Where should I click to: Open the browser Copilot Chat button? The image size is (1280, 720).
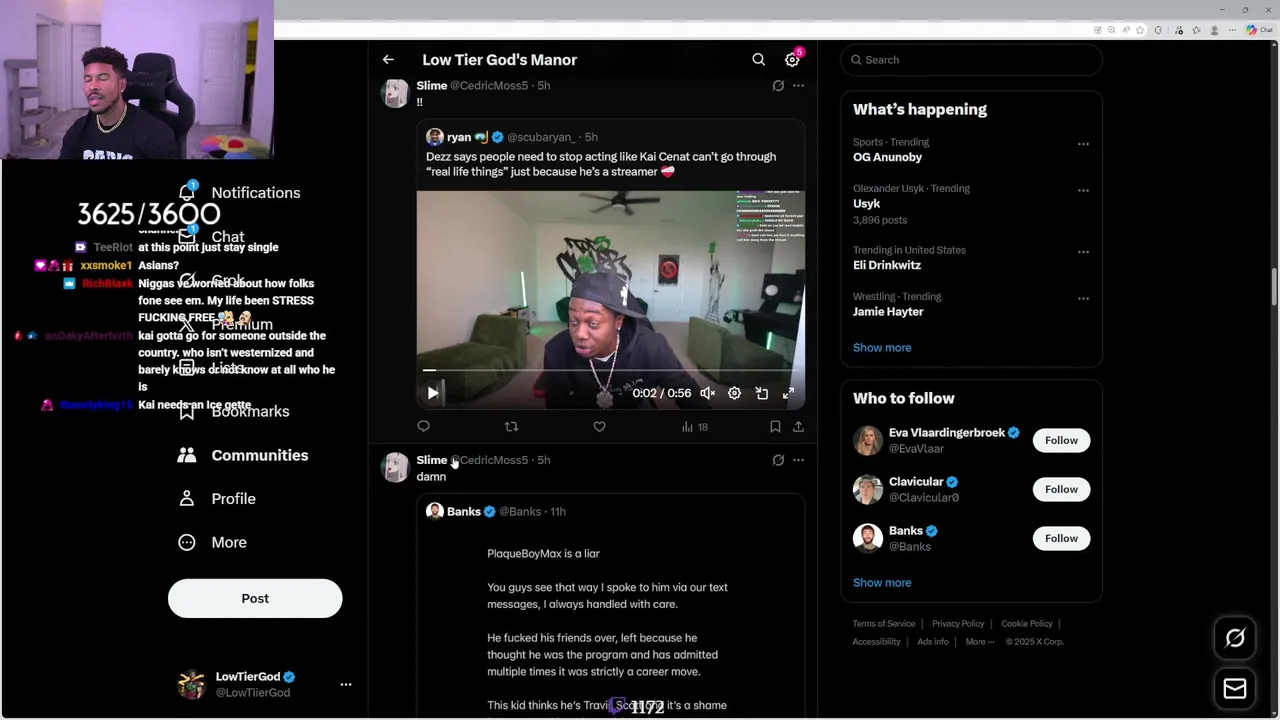point(1260,30)
